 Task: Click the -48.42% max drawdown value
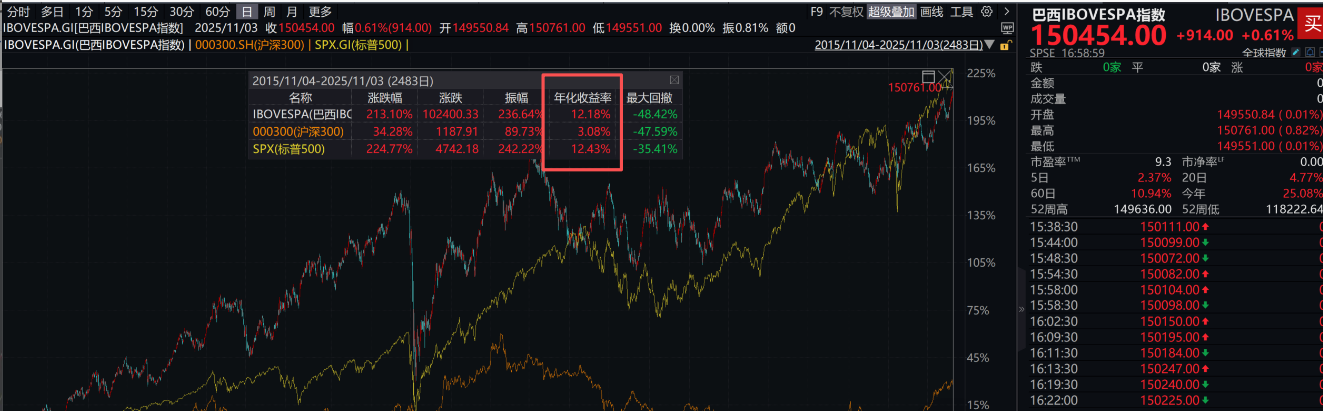pyautogui.click(x=655, y=115)
